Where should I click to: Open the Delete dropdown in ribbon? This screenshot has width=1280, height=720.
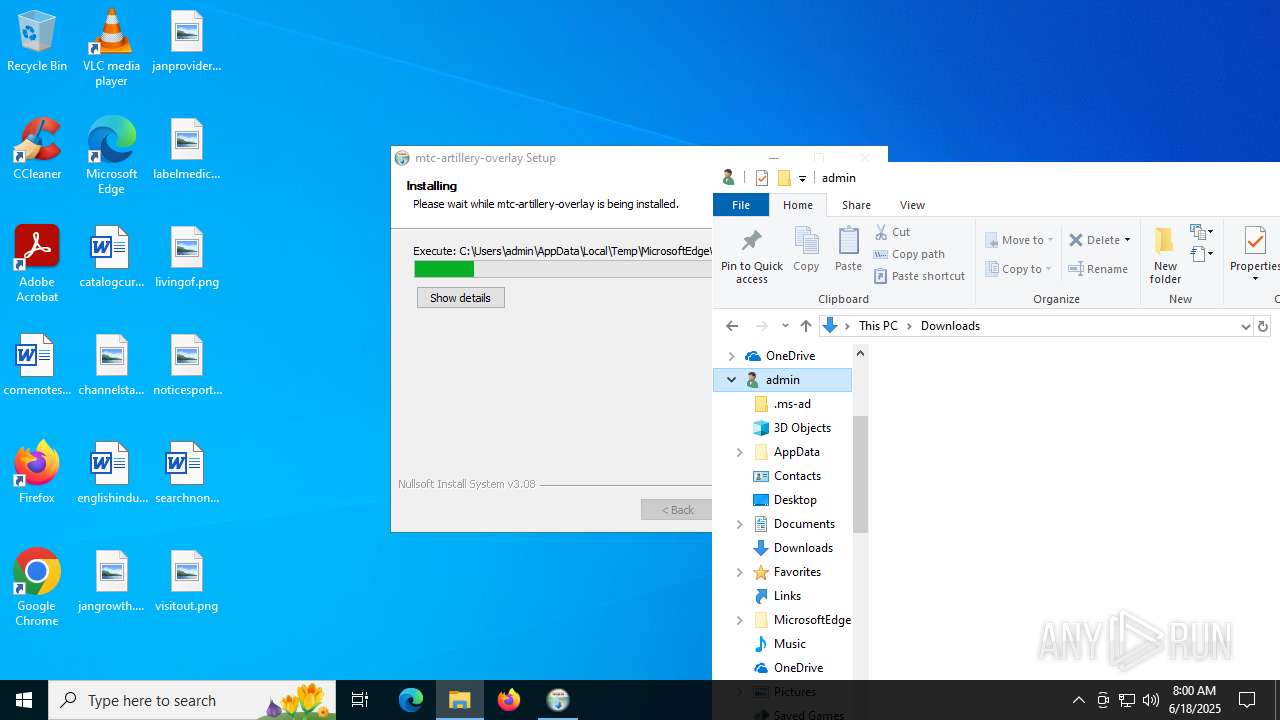click(x=1127, y=240)
